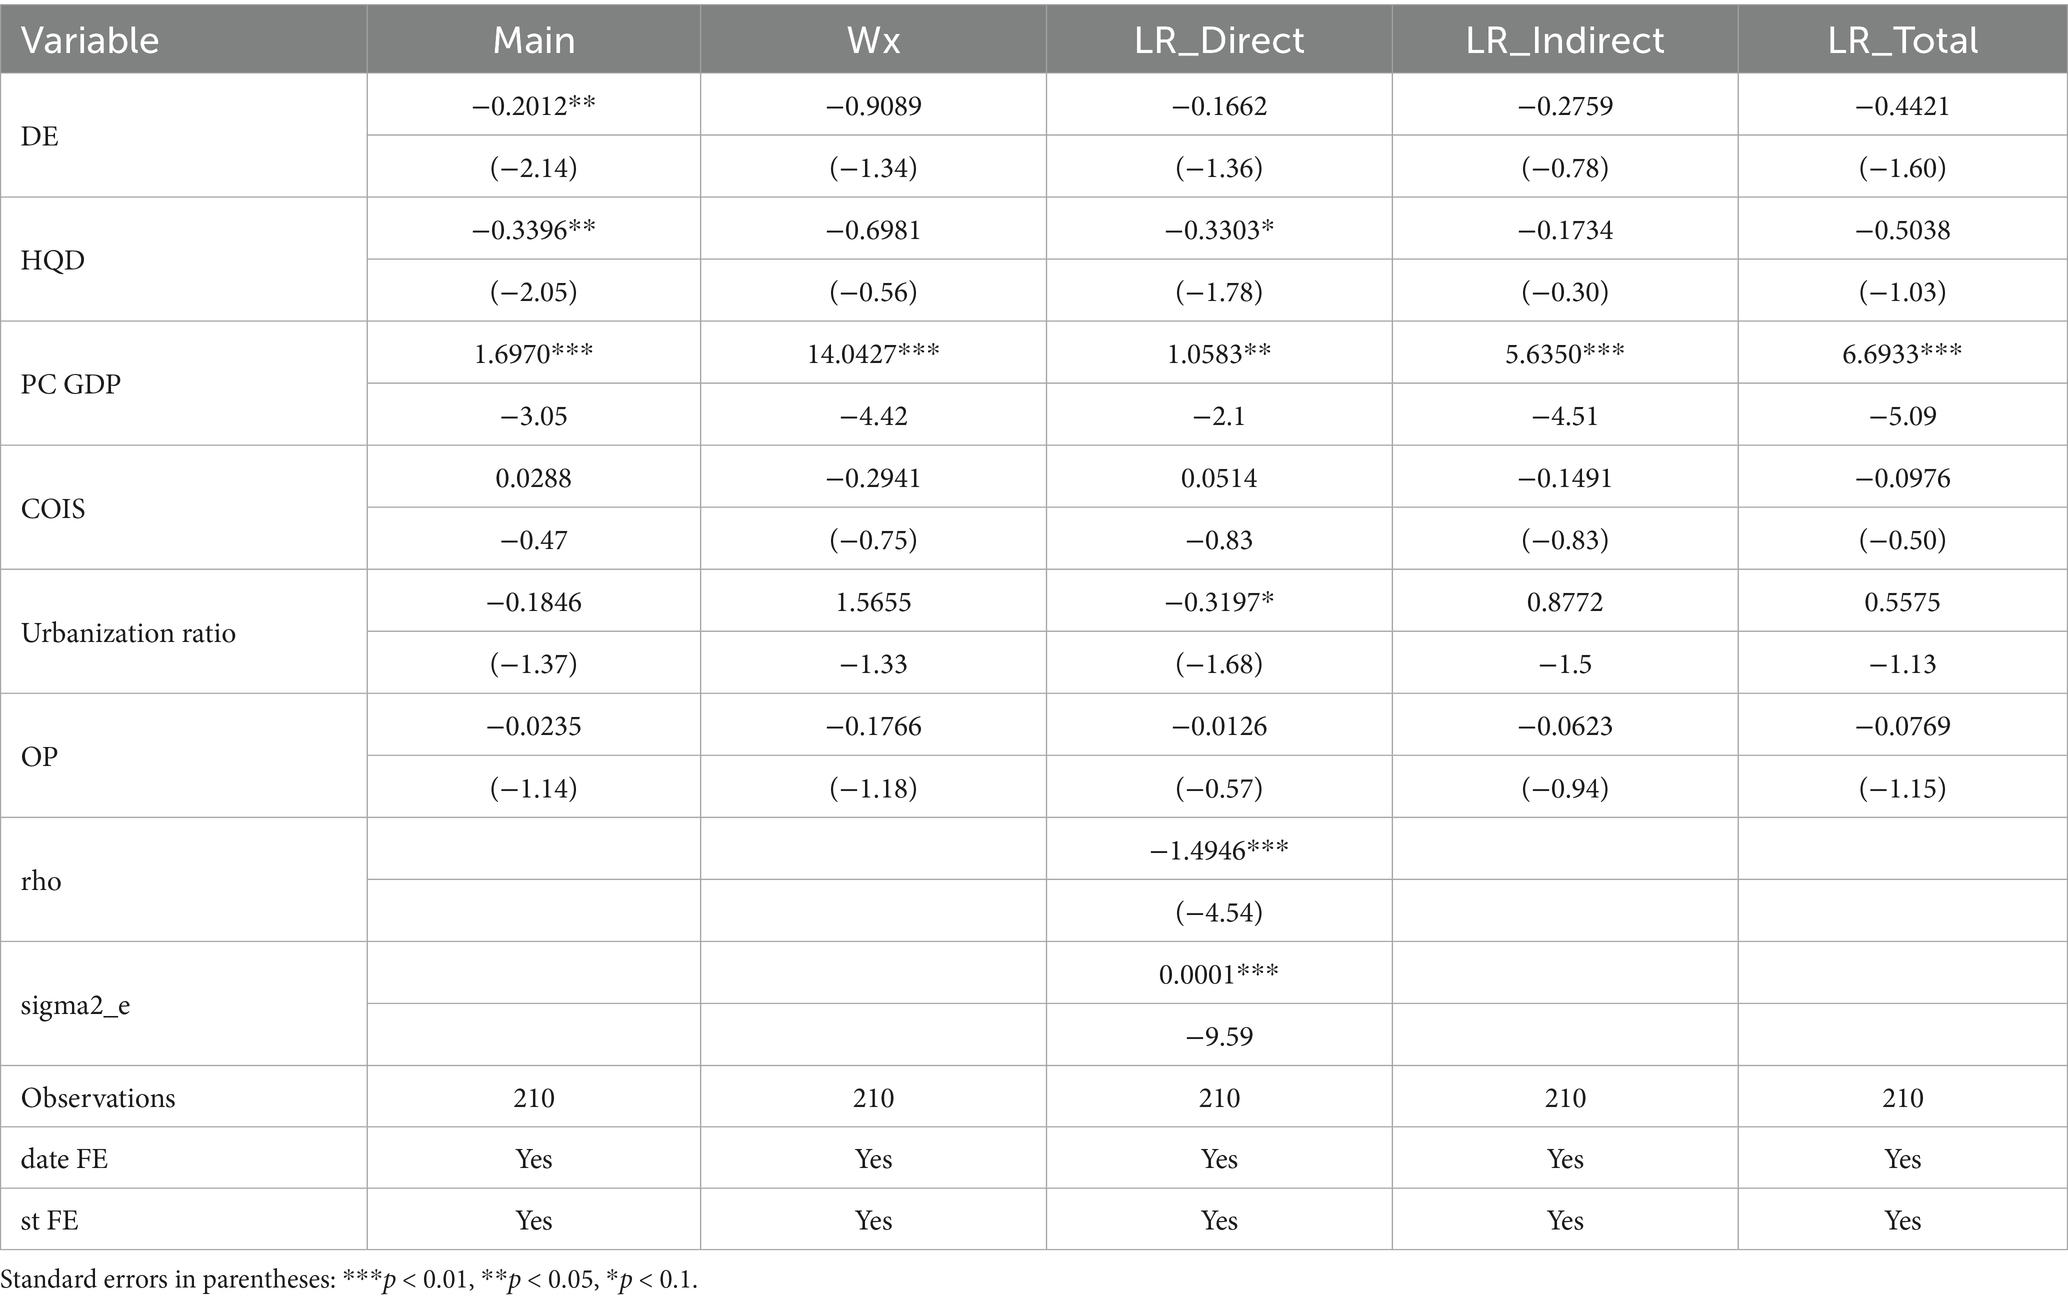Screen dimensions: 2068x1304
Task: Click the Variable column header
Action: [x=90, y=40]
